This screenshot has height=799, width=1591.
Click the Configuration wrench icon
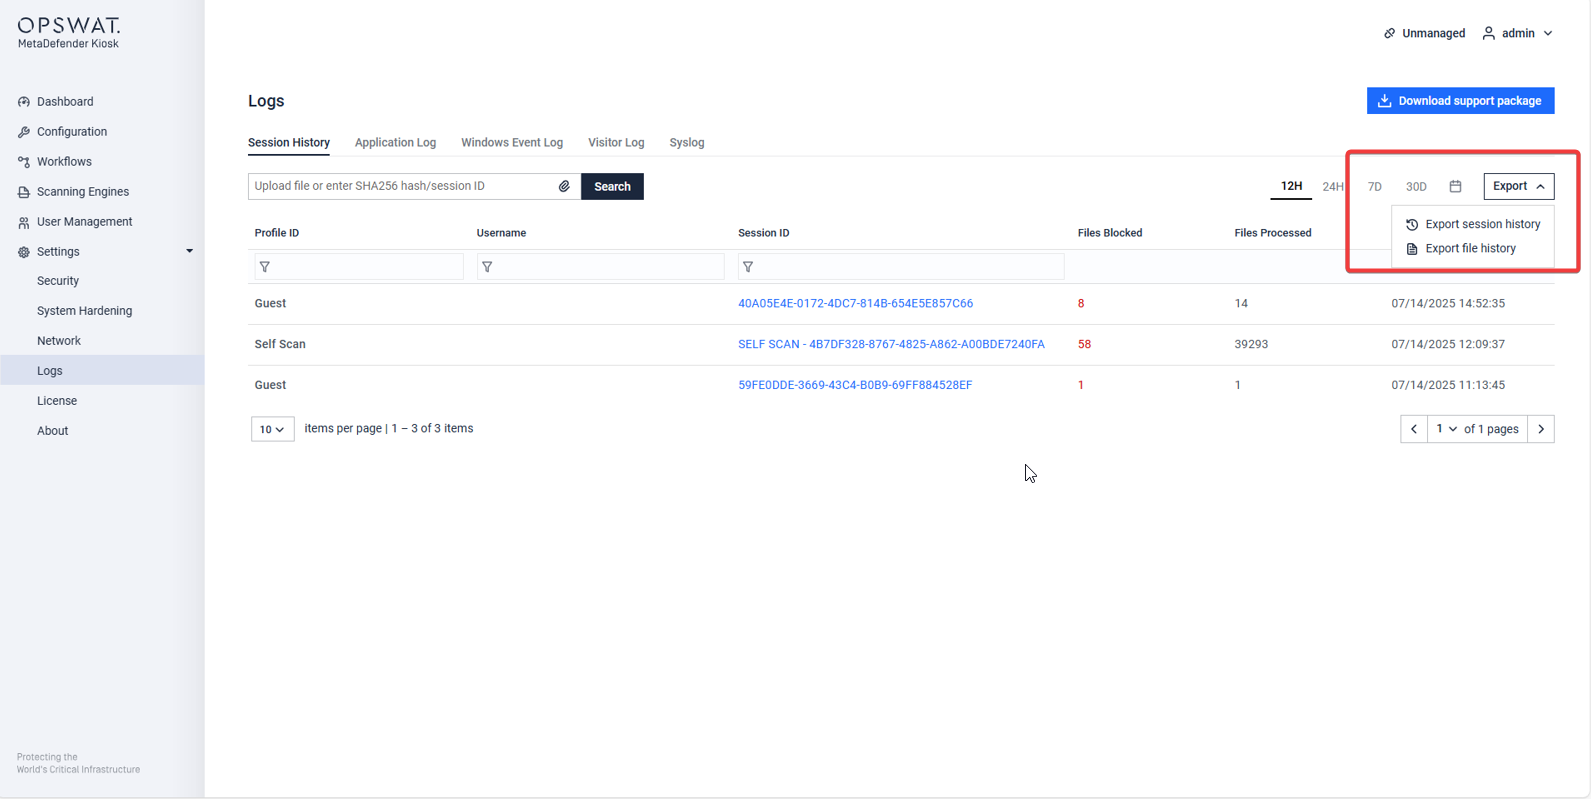coord(24,132)
